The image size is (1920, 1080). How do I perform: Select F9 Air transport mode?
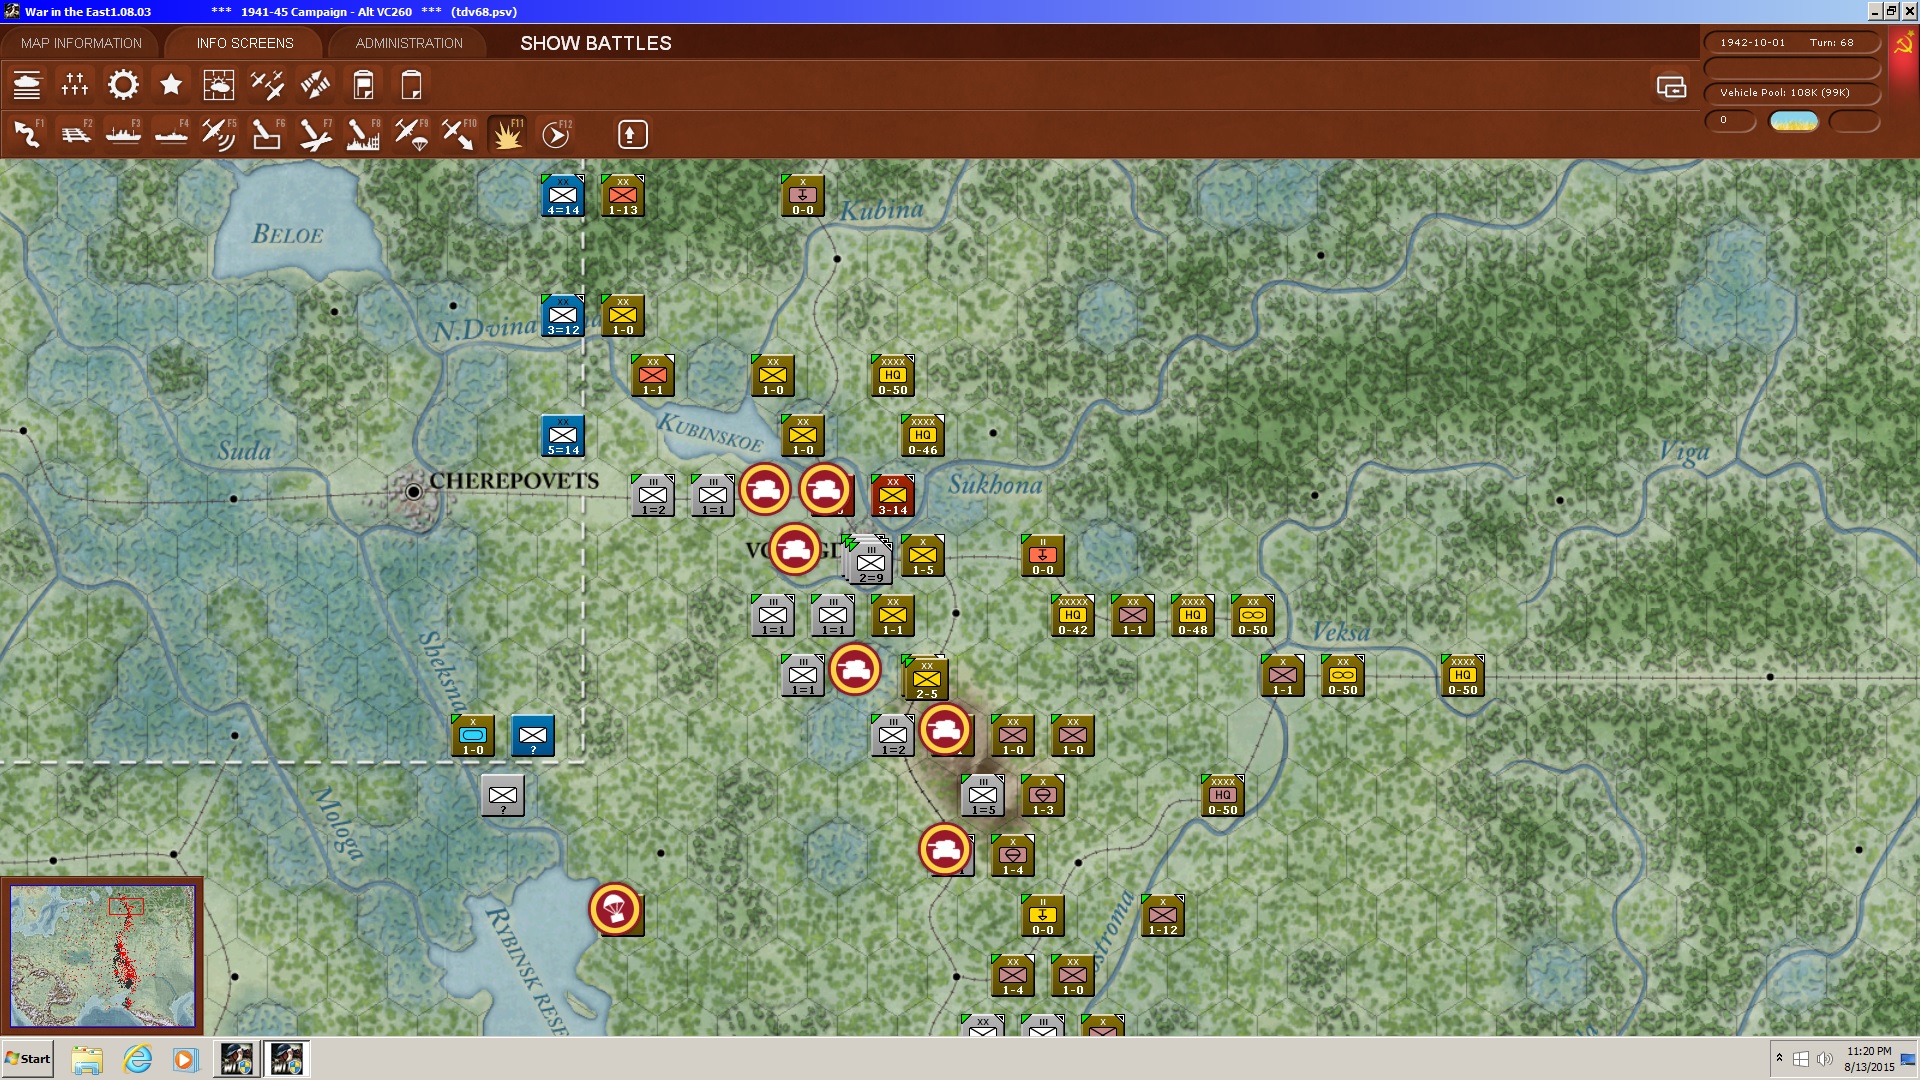click(x=411, y=134)
